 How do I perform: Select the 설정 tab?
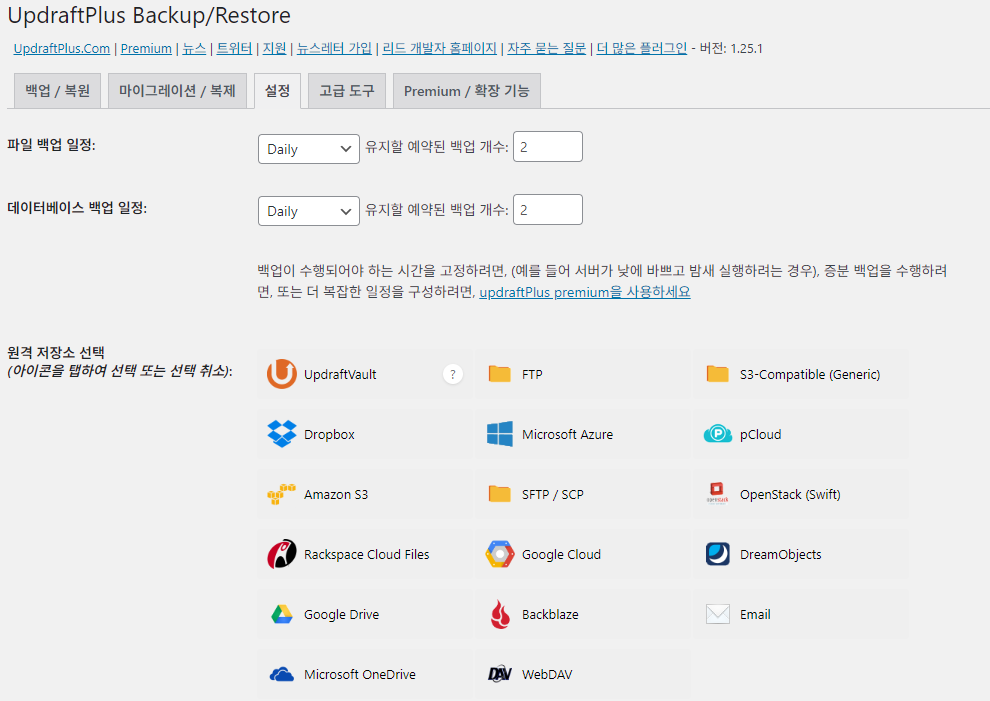pyautogui.click(x=277, y=91)
